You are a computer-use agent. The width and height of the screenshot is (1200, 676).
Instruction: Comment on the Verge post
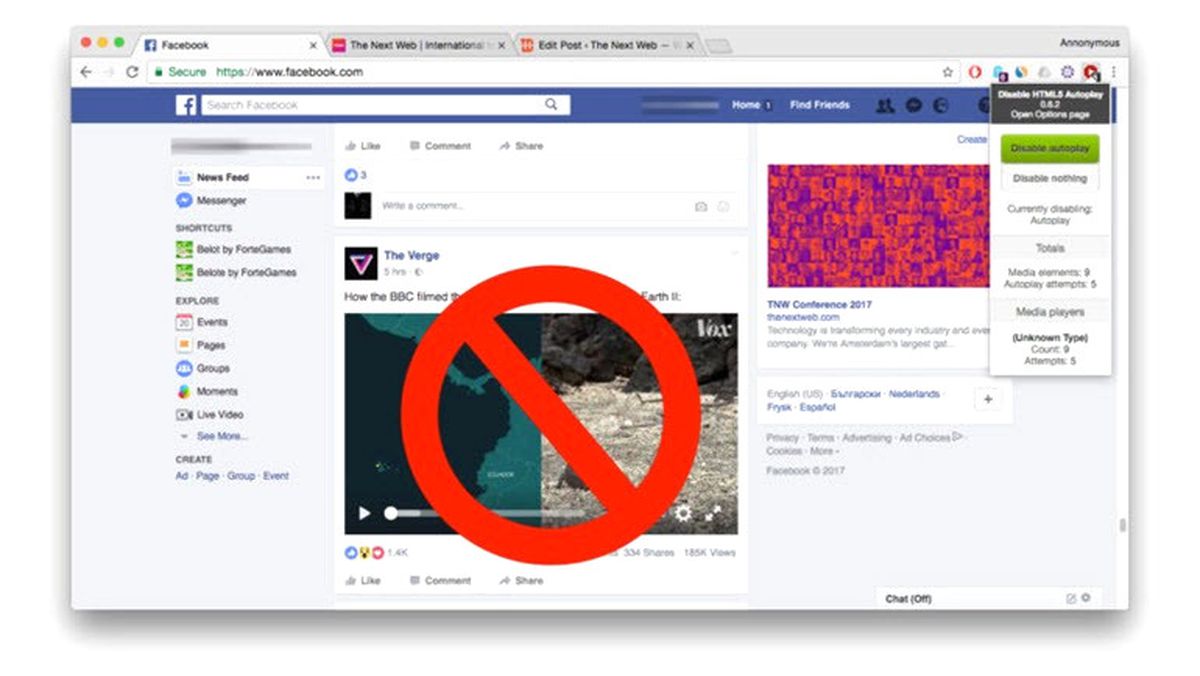click(x=440, y=580)
